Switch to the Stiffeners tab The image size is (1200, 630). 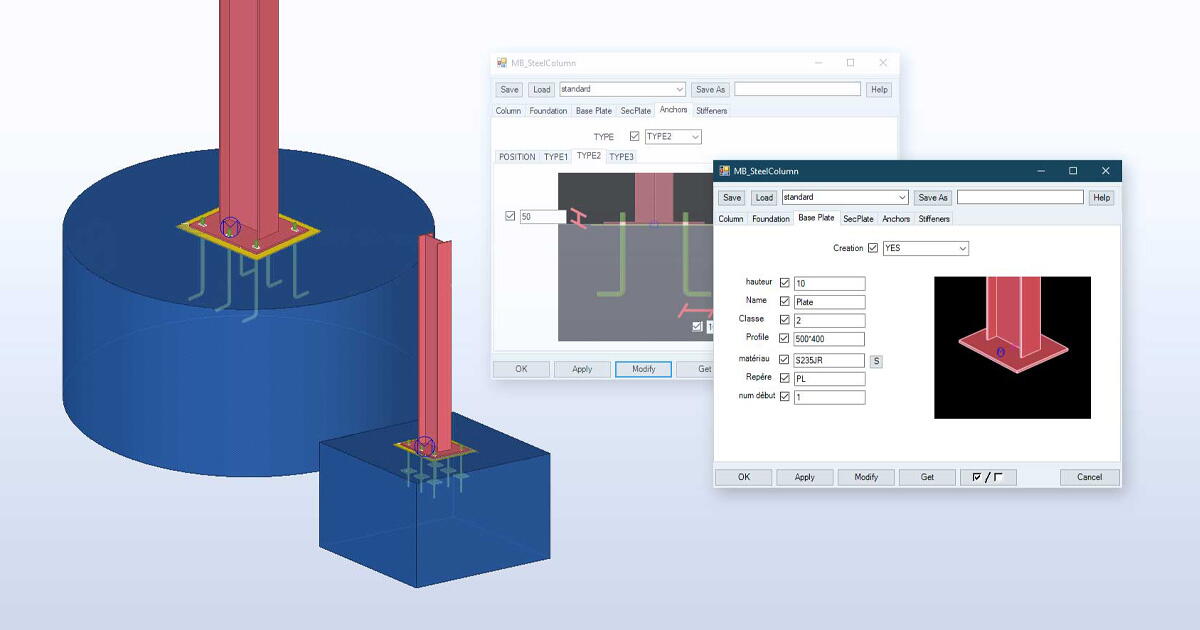(933, 218)
